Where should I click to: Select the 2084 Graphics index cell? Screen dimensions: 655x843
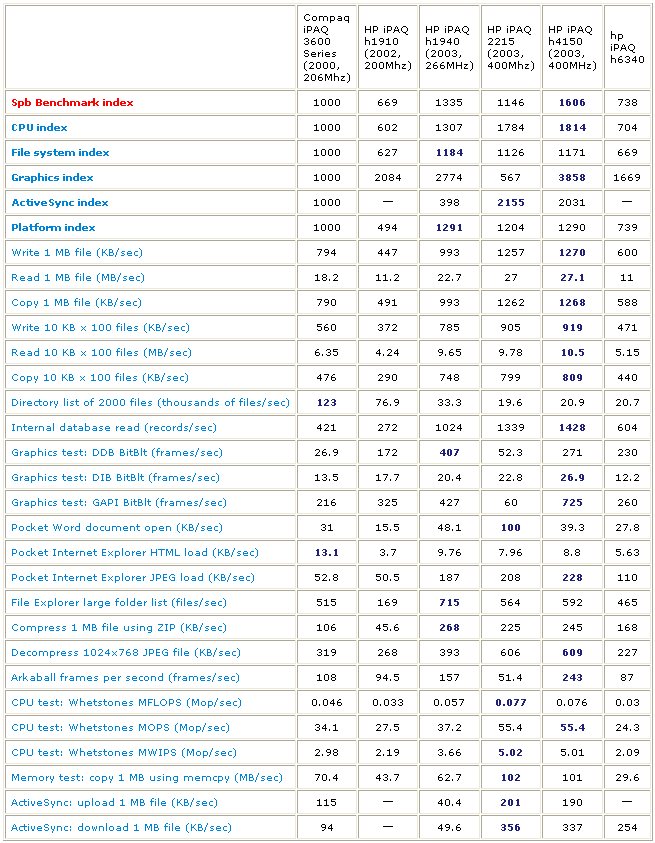388,177
